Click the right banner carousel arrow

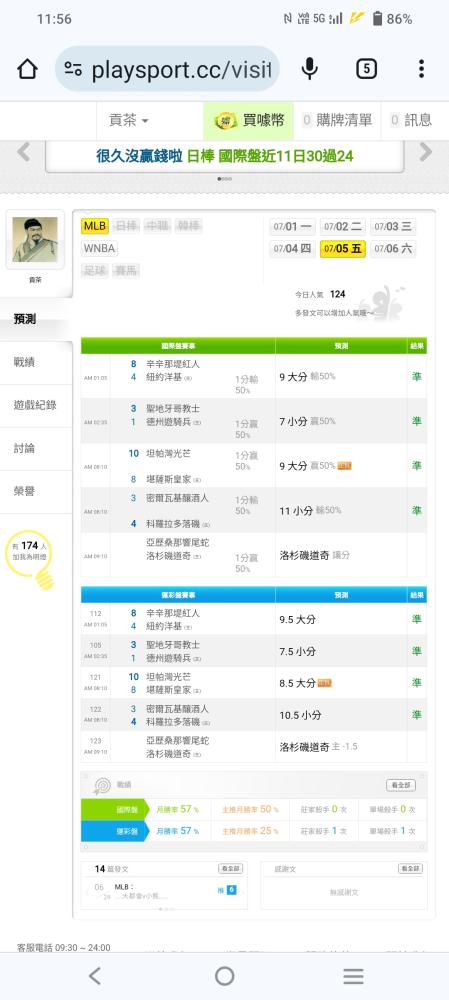[425, 152]
